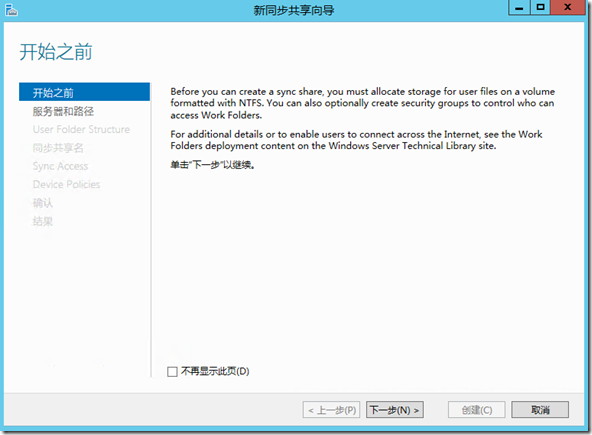Screen dimensions: 592x435
Task: Select the User Folder Structure step
Action: pyautogui.click(x=81, y=130)
